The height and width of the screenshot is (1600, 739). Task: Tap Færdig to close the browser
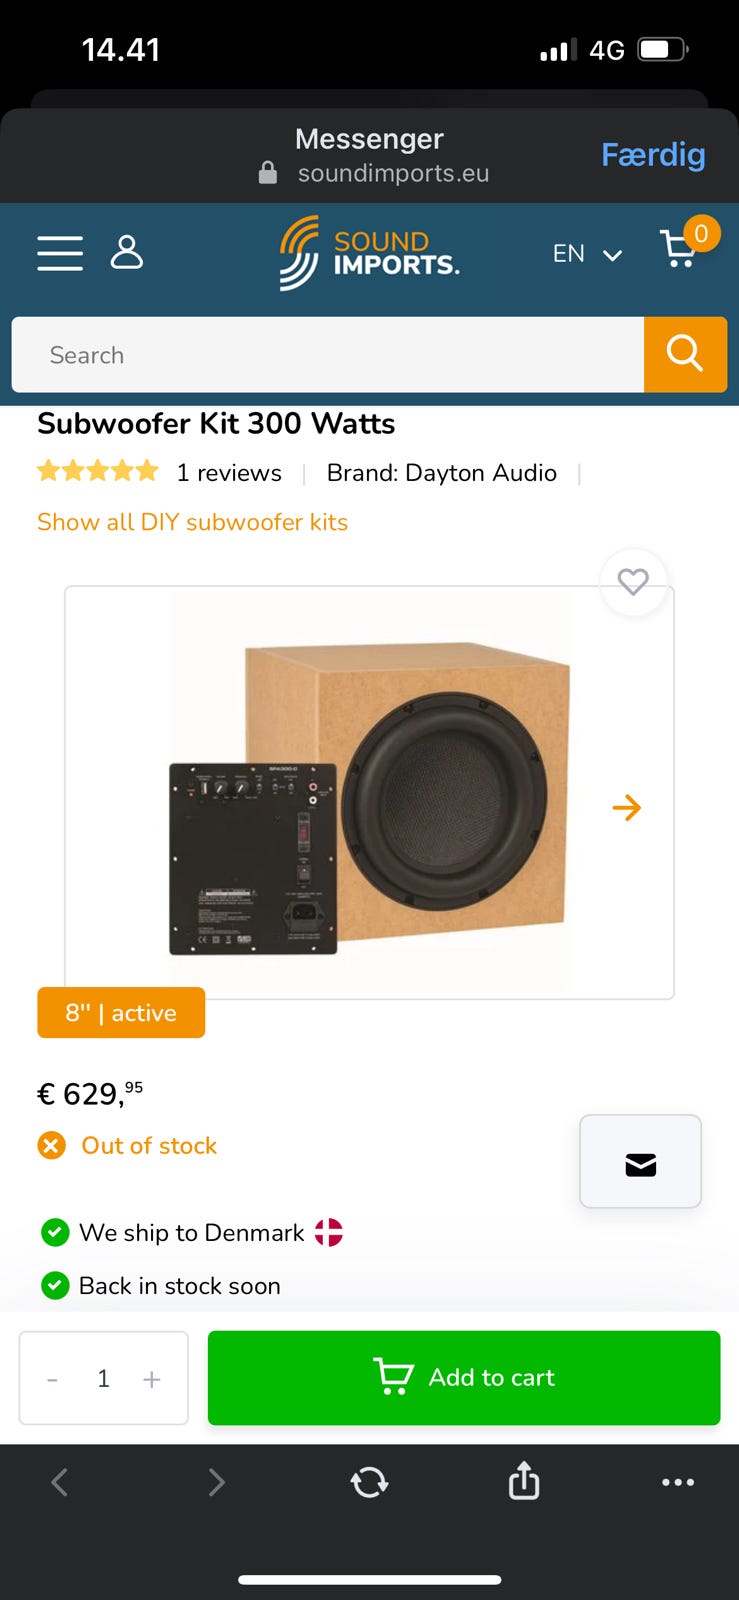pyautogui.click(x=653, y=155)
